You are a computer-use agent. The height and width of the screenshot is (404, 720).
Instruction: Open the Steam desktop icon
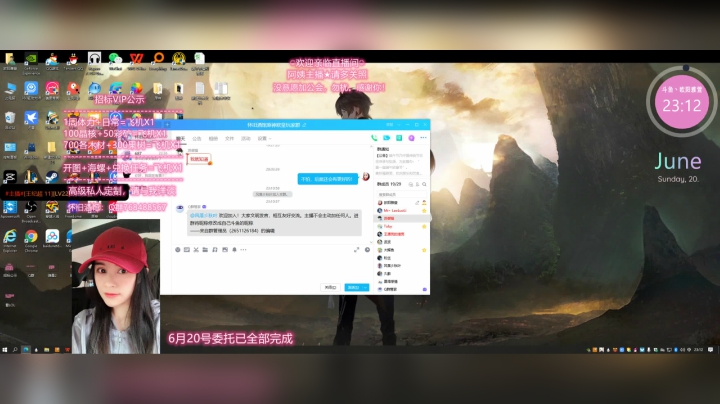point(52,177)
